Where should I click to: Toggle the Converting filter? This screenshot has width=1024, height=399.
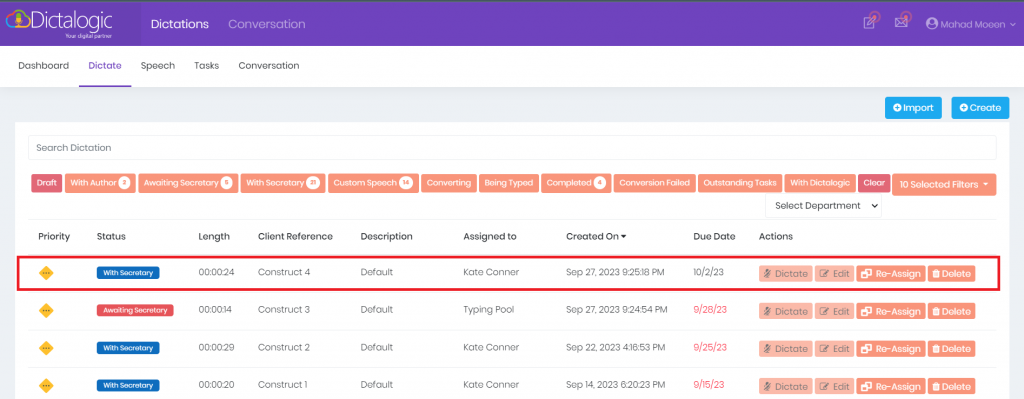click(x=449, y=183)
